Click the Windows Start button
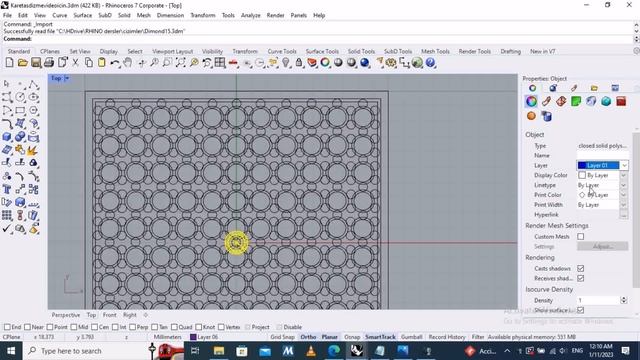Screen dimensions: 640x360 [x=11, y=351]
